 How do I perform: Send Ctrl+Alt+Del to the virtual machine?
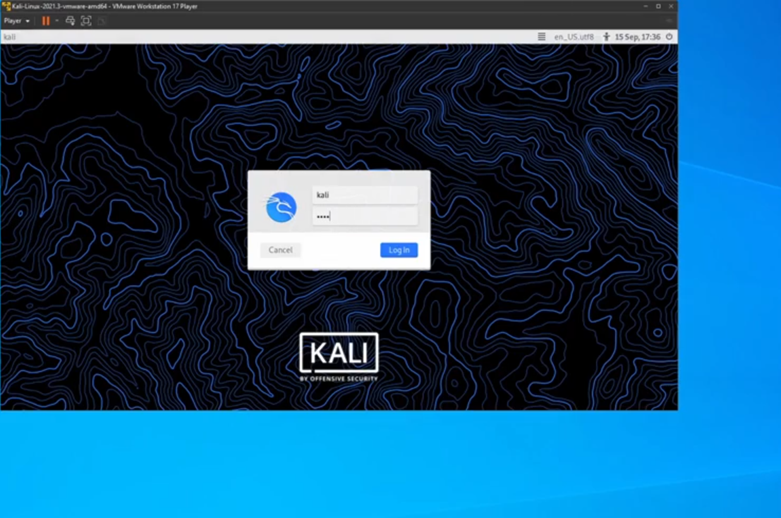[70, 21]
